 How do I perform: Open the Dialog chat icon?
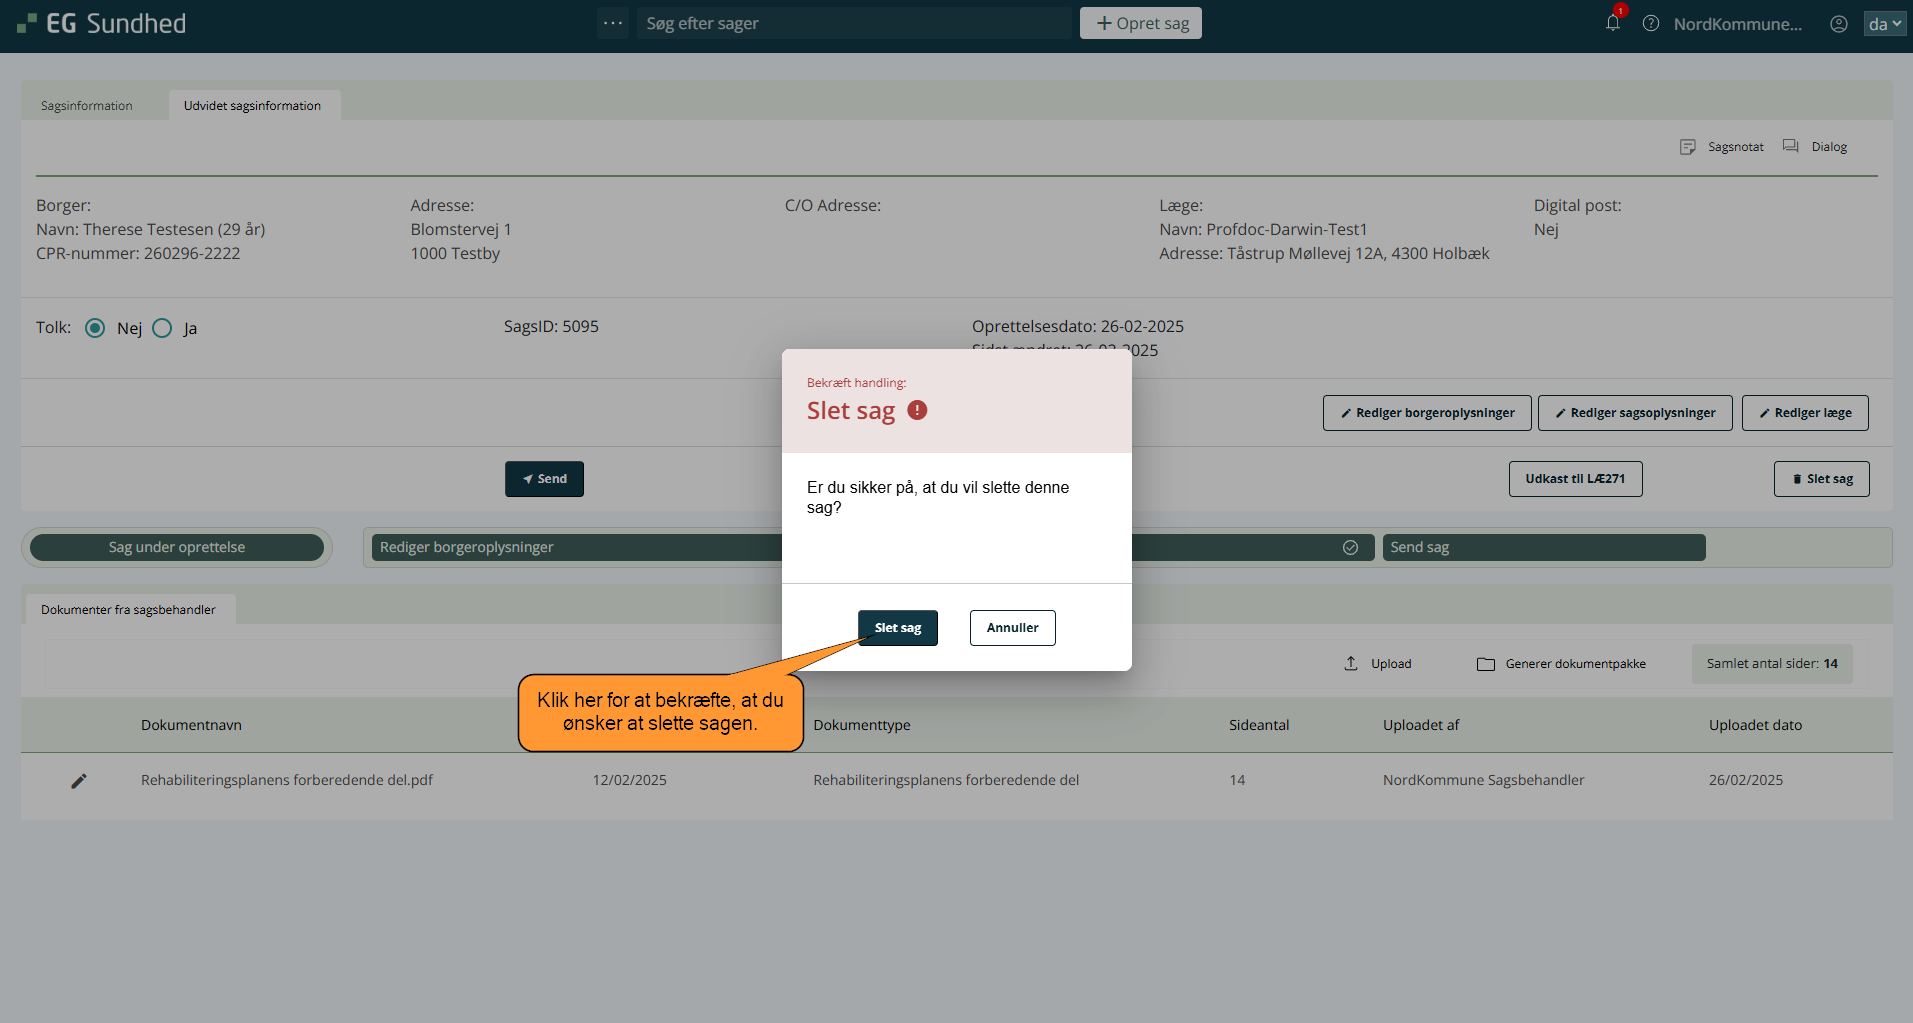click(1791, 147)
